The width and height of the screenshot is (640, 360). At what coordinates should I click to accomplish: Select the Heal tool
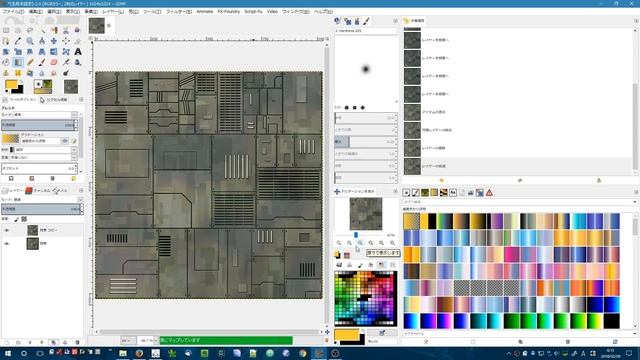point(18,73)
